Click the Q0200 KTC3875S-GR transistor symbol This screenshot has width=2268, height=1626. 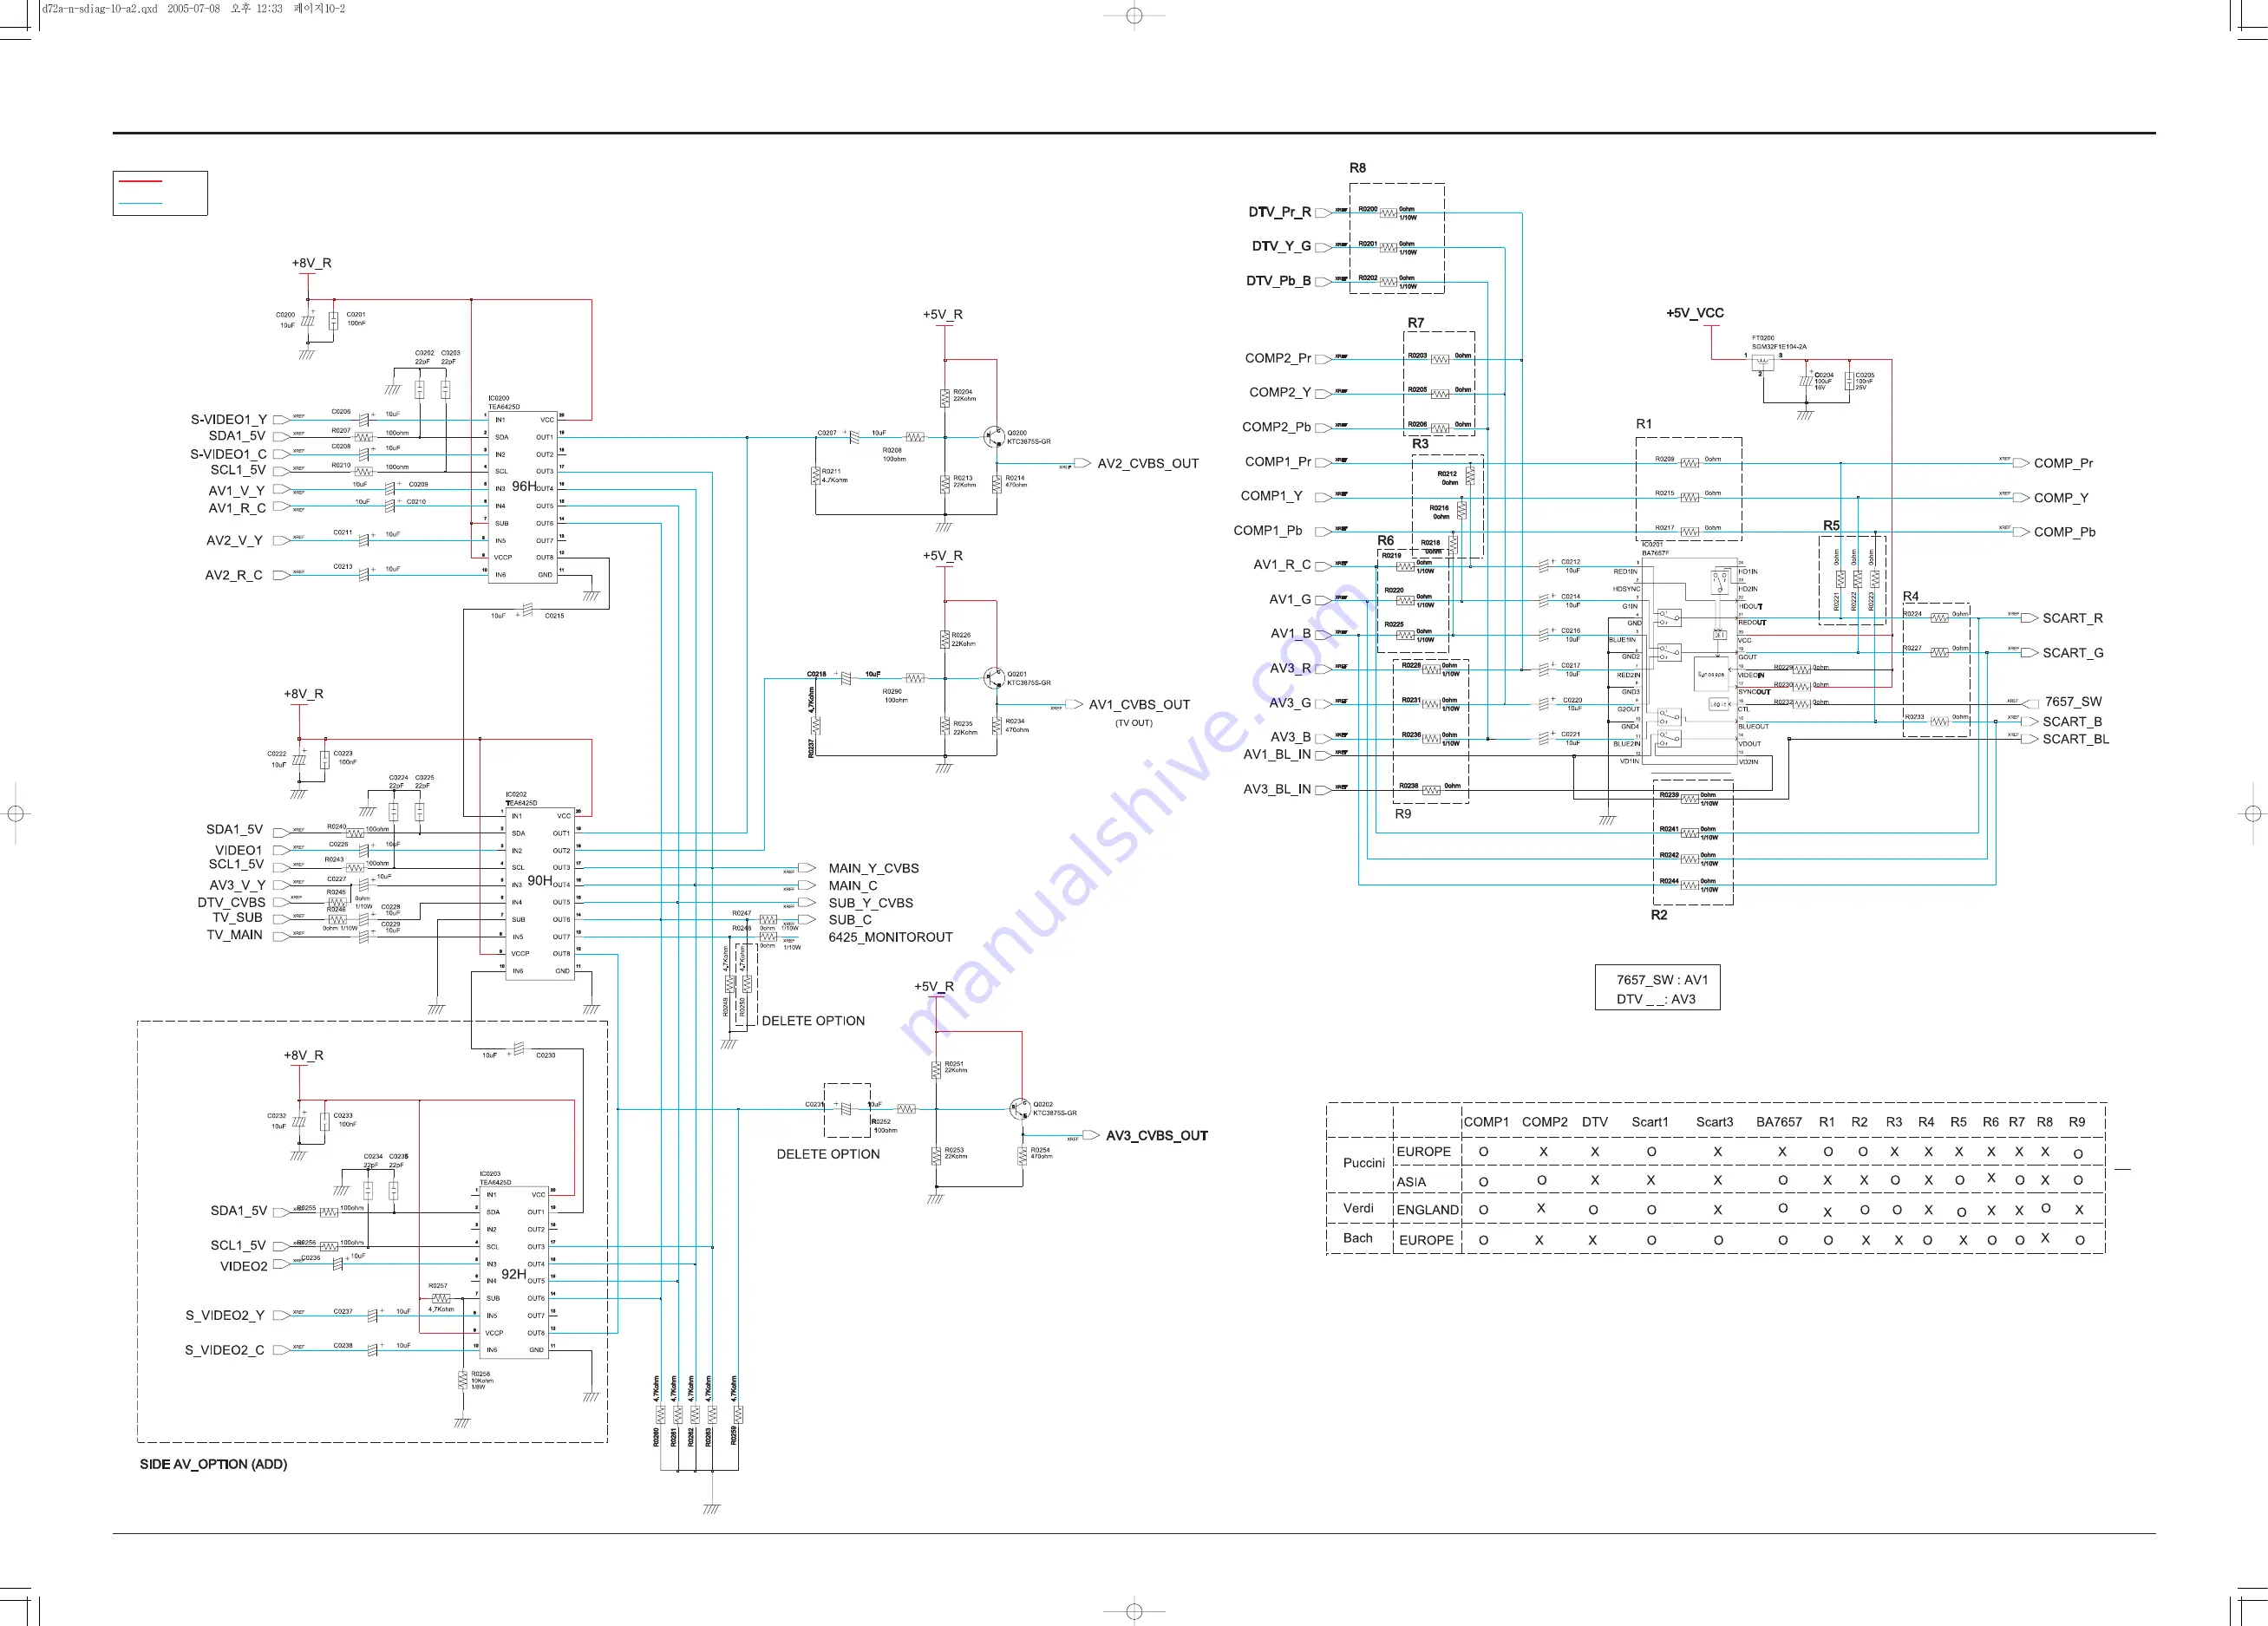(993, 437)
